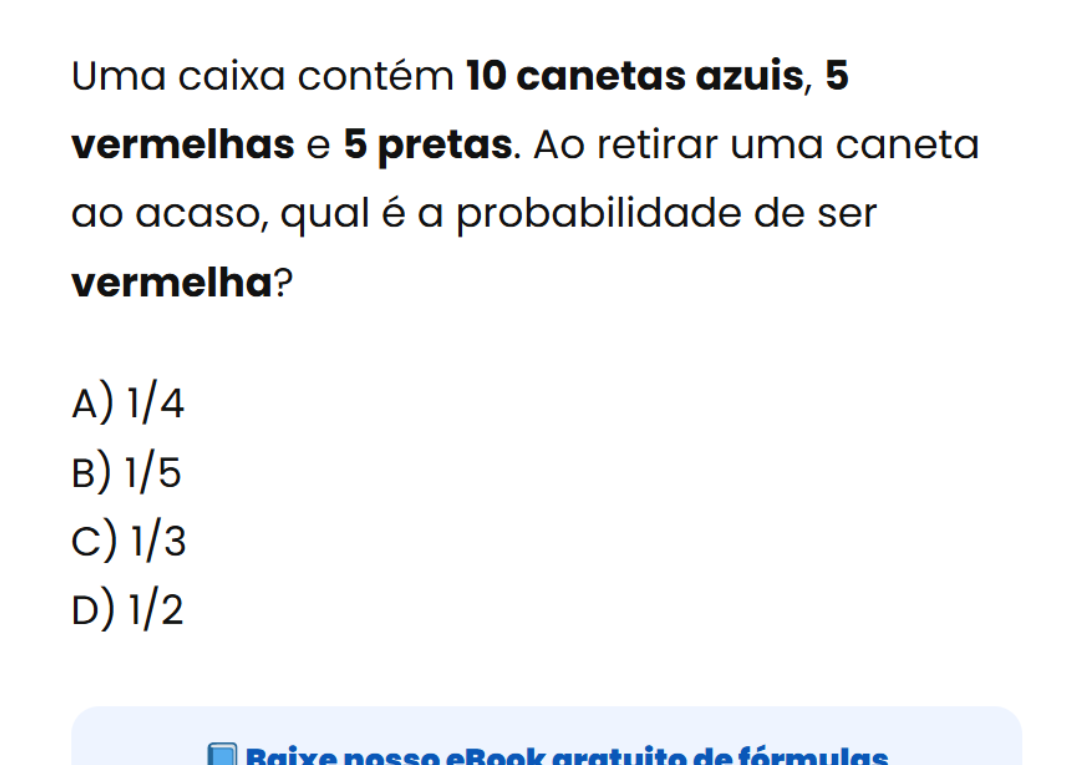Pick answer option C) 1/3
The width and height of the screenshot is (1080, 765).
click(129, 541)
